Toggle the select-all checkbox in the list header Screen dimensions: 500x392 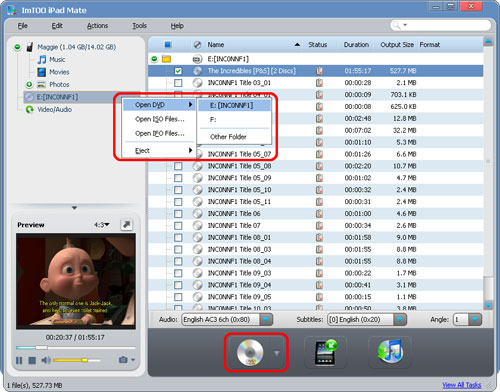point(168,45)
